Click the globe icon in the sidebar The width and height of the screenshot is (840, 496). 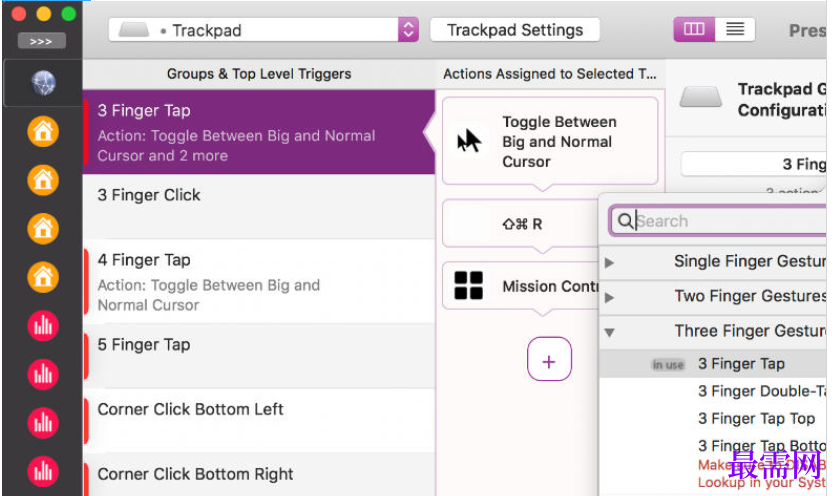click(43, 83)
